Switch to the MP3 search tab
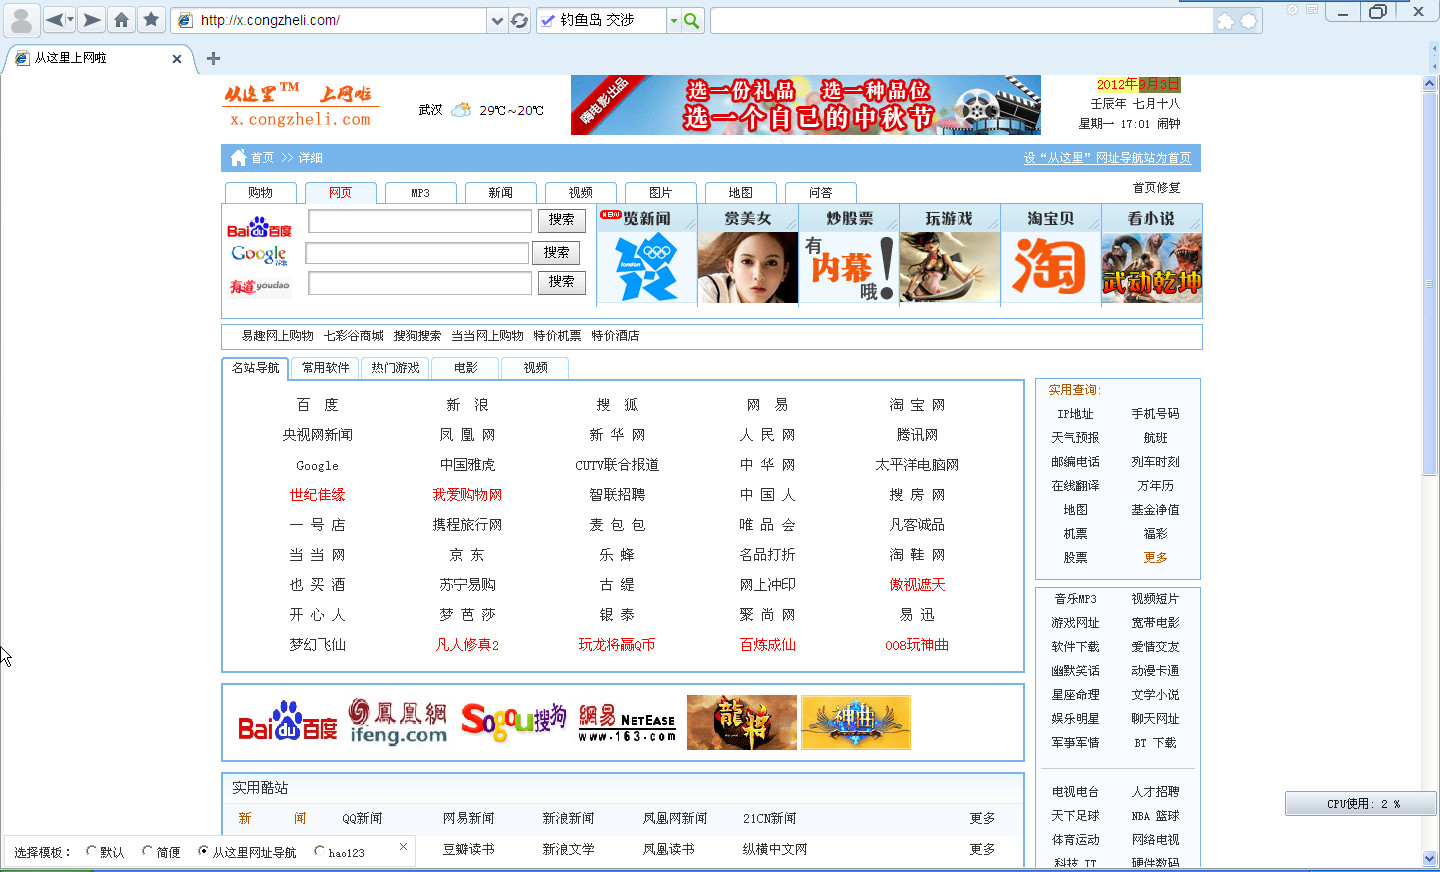The height and width of the screenshot is (872, 1440). [x=420, y=193]
